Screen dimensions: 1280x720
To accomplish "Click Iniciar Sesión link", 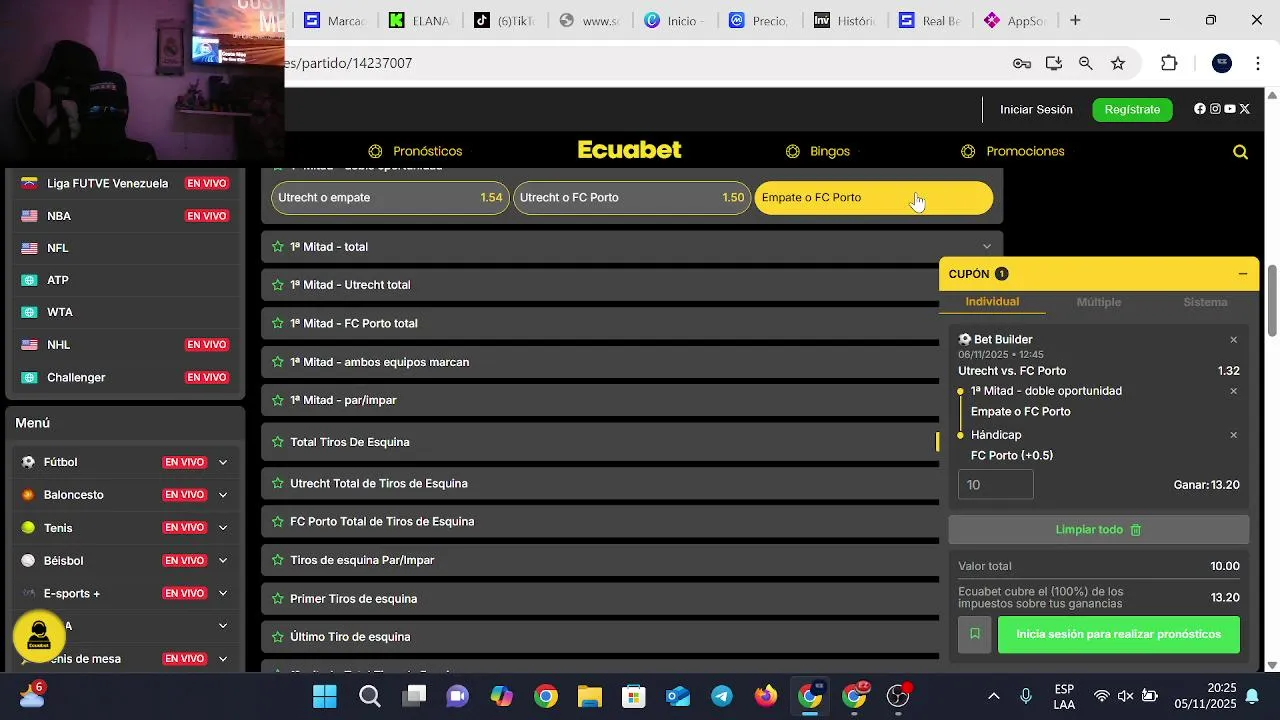I will 1036,110.
